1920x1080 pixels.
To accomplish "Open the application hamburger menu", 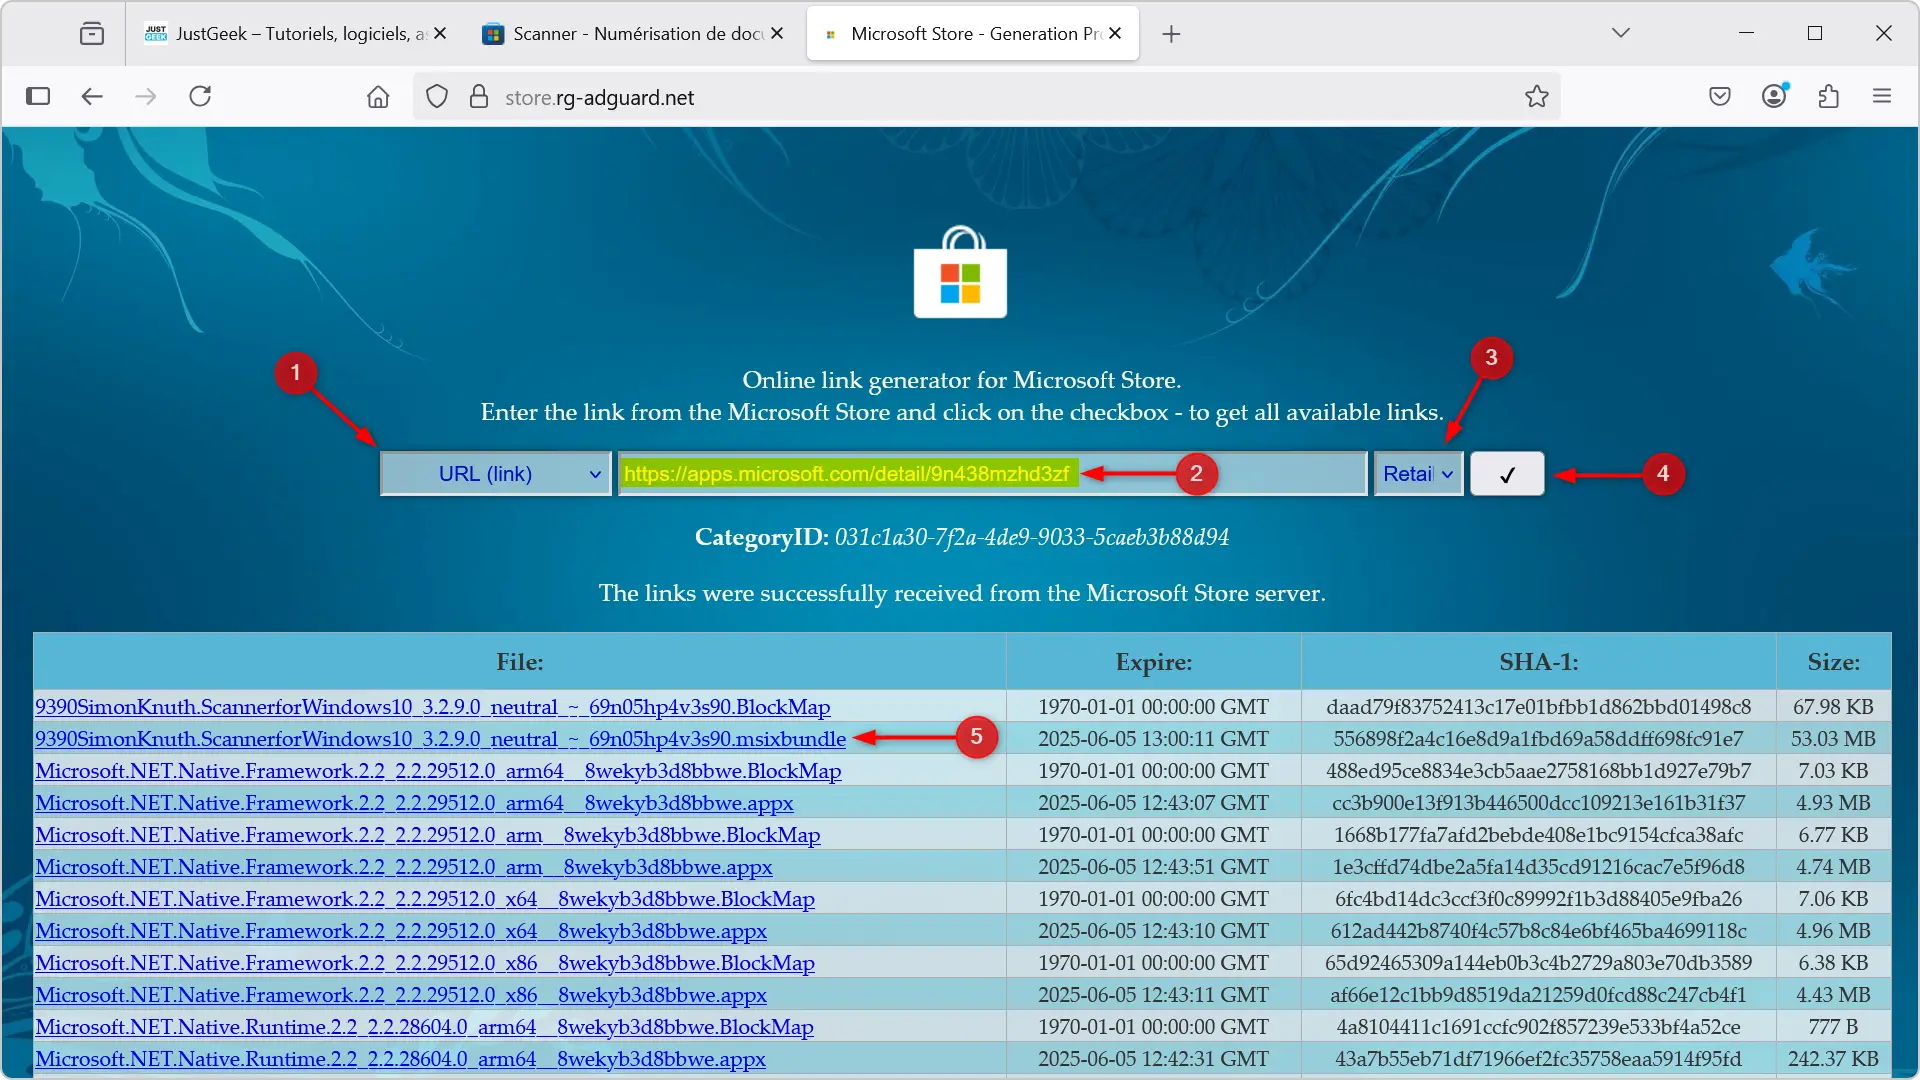I will (1882, 96).
